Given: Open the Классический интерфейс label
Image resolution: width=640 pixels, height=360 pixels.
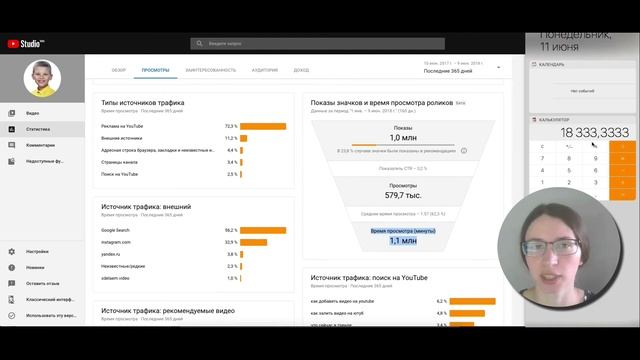Looking at the screenshot, I should point(50,300).
